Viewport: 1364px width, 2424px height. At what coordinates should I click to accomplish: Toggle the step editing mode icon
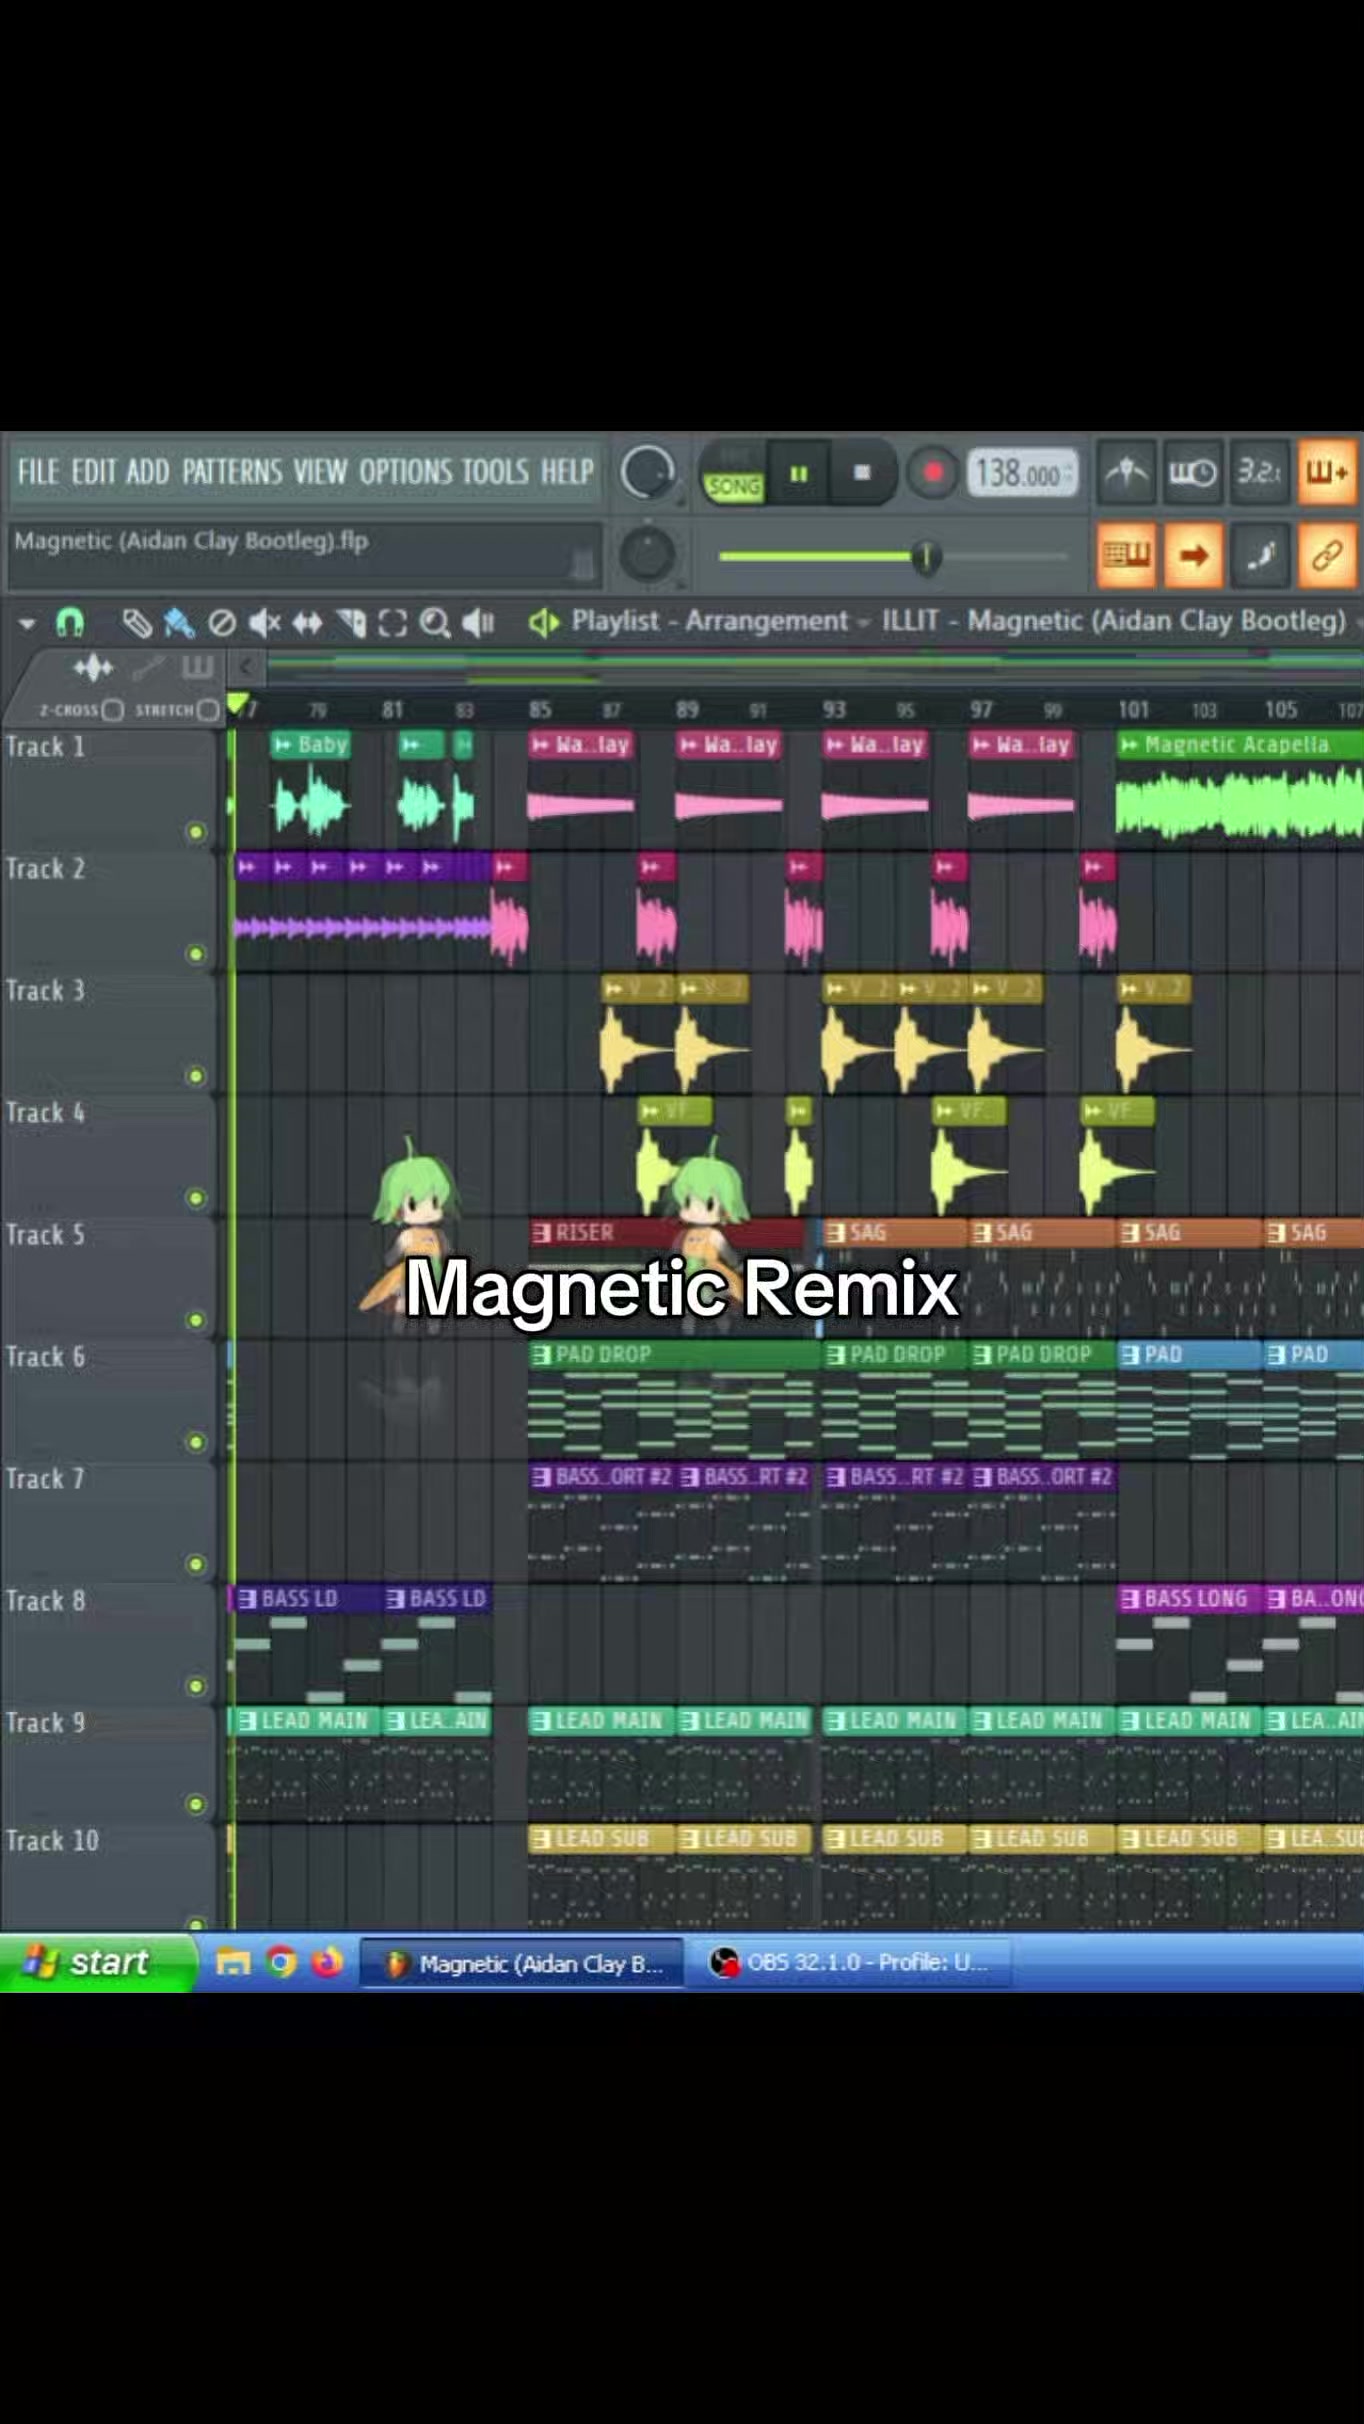click(1259, 554)
